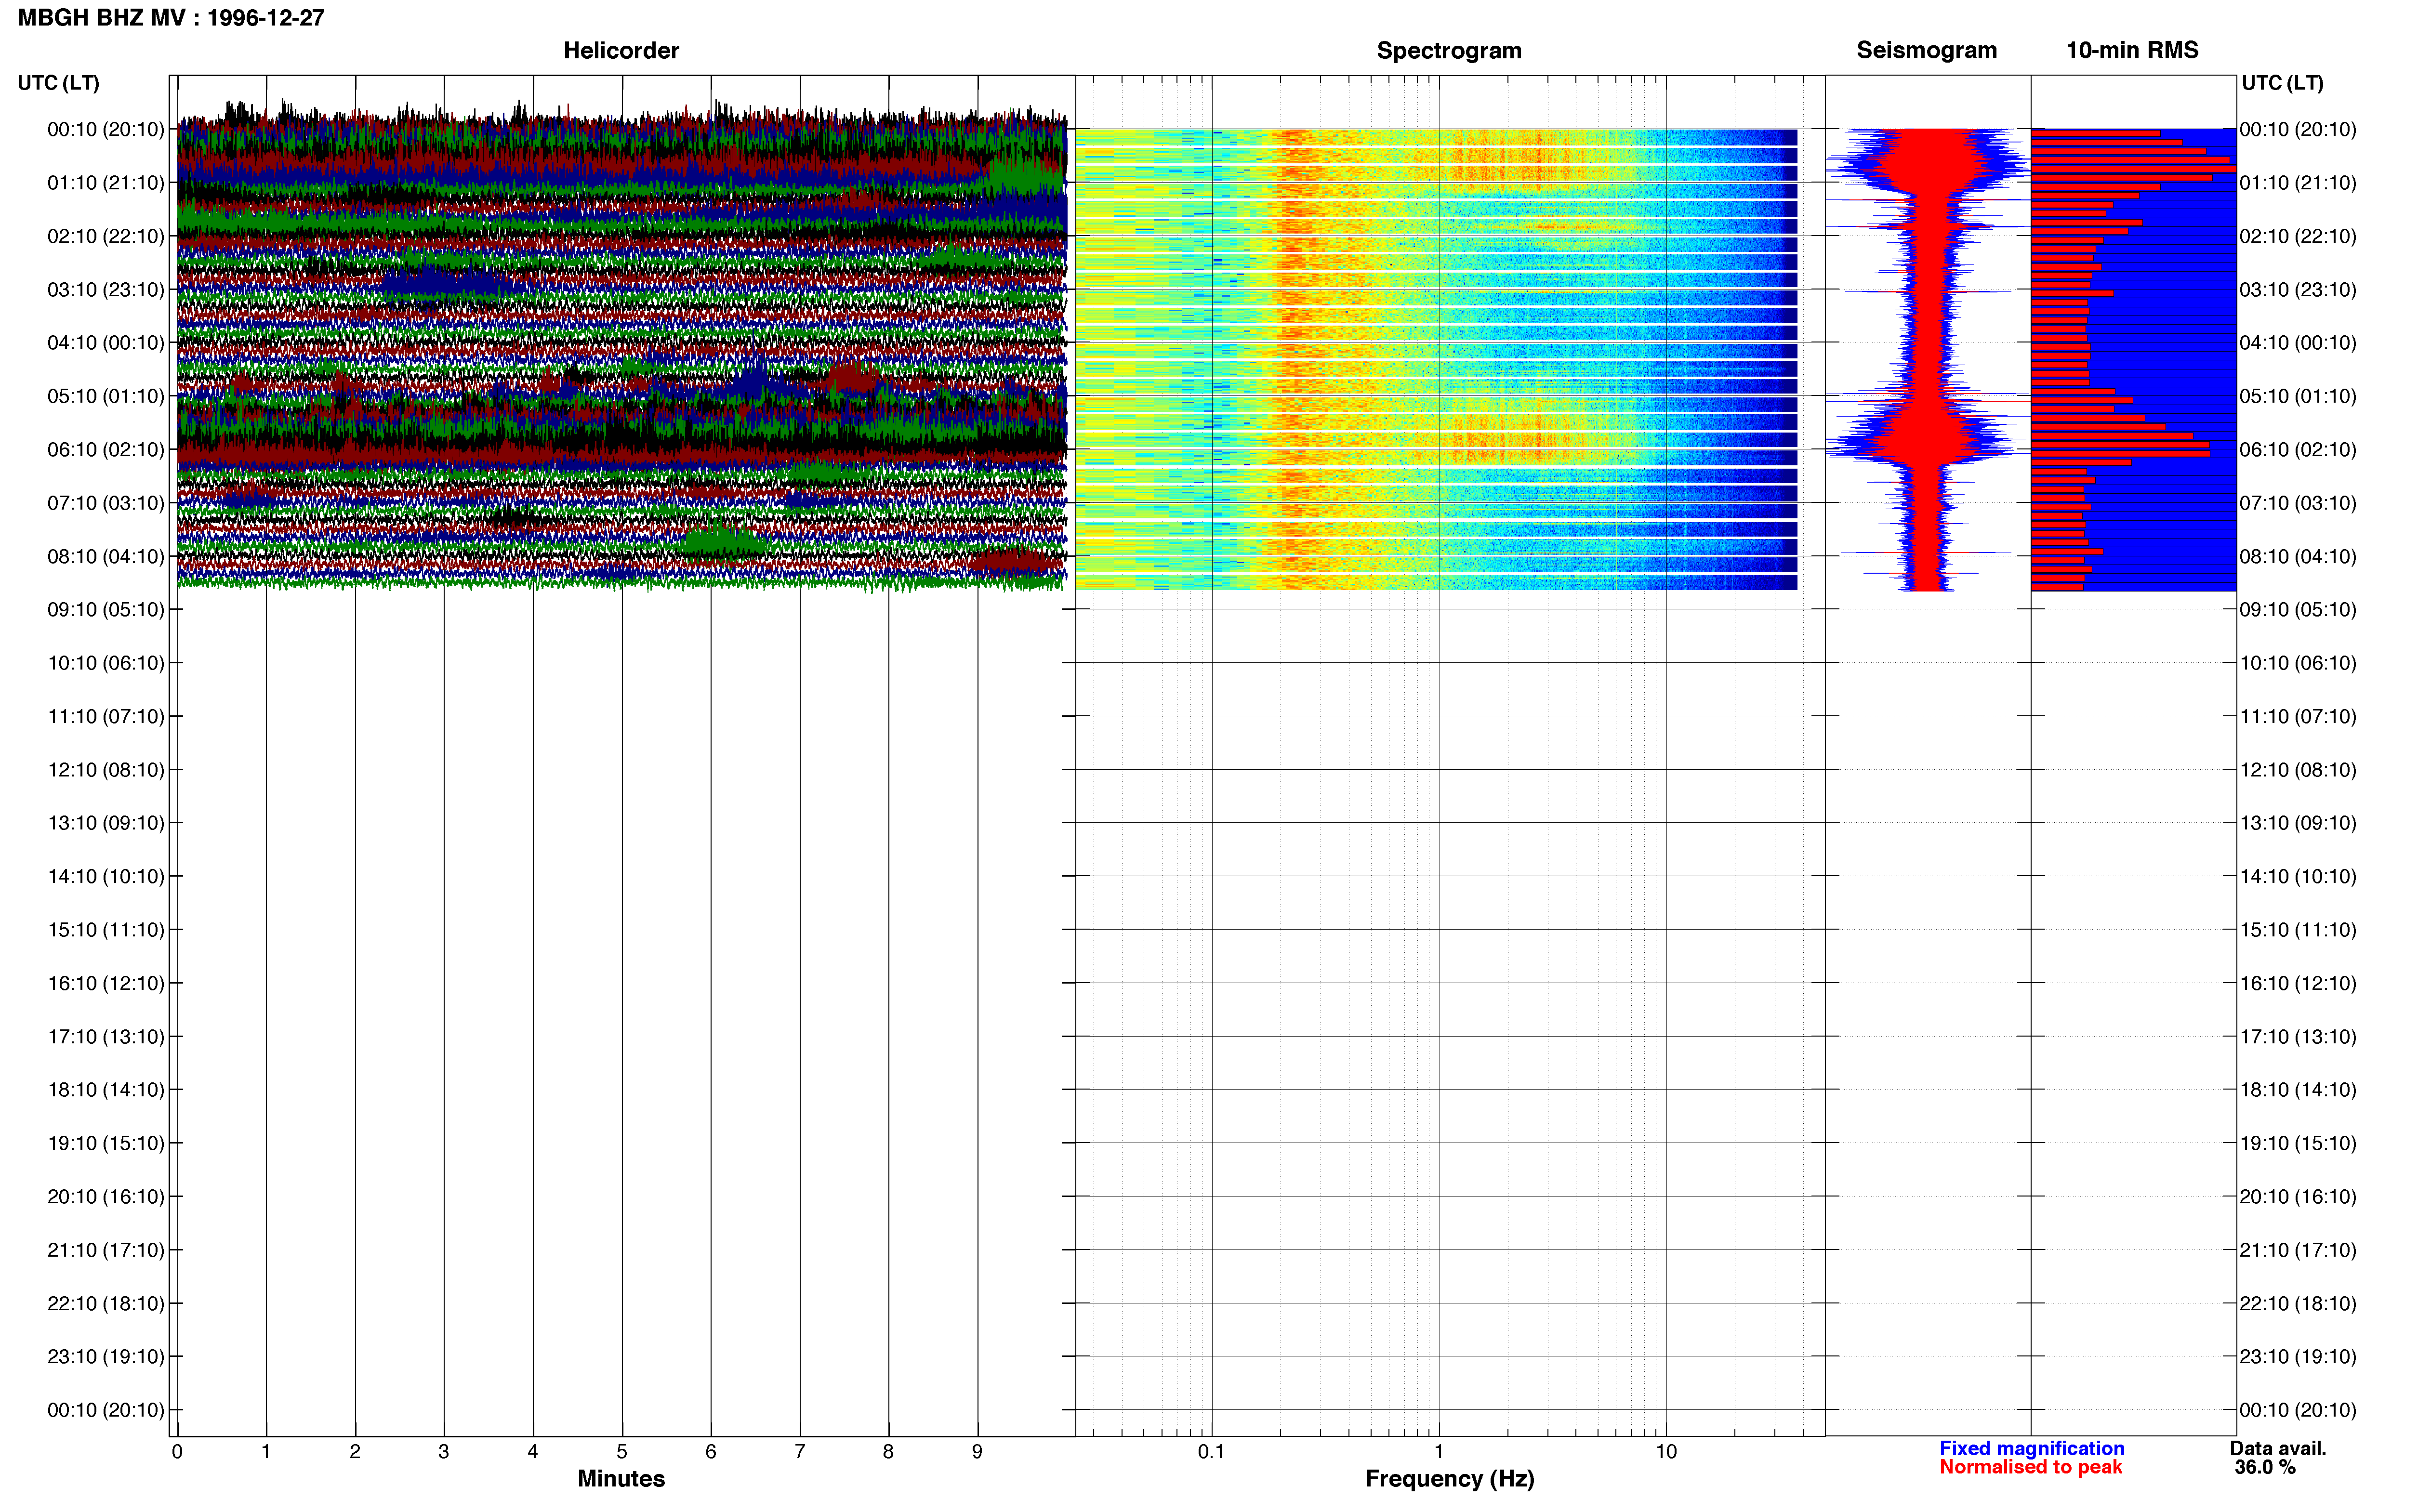2418x1512 pixels.
Task: Click Helicorder-side time label 06:10 (02:10)
Action: 106,450
